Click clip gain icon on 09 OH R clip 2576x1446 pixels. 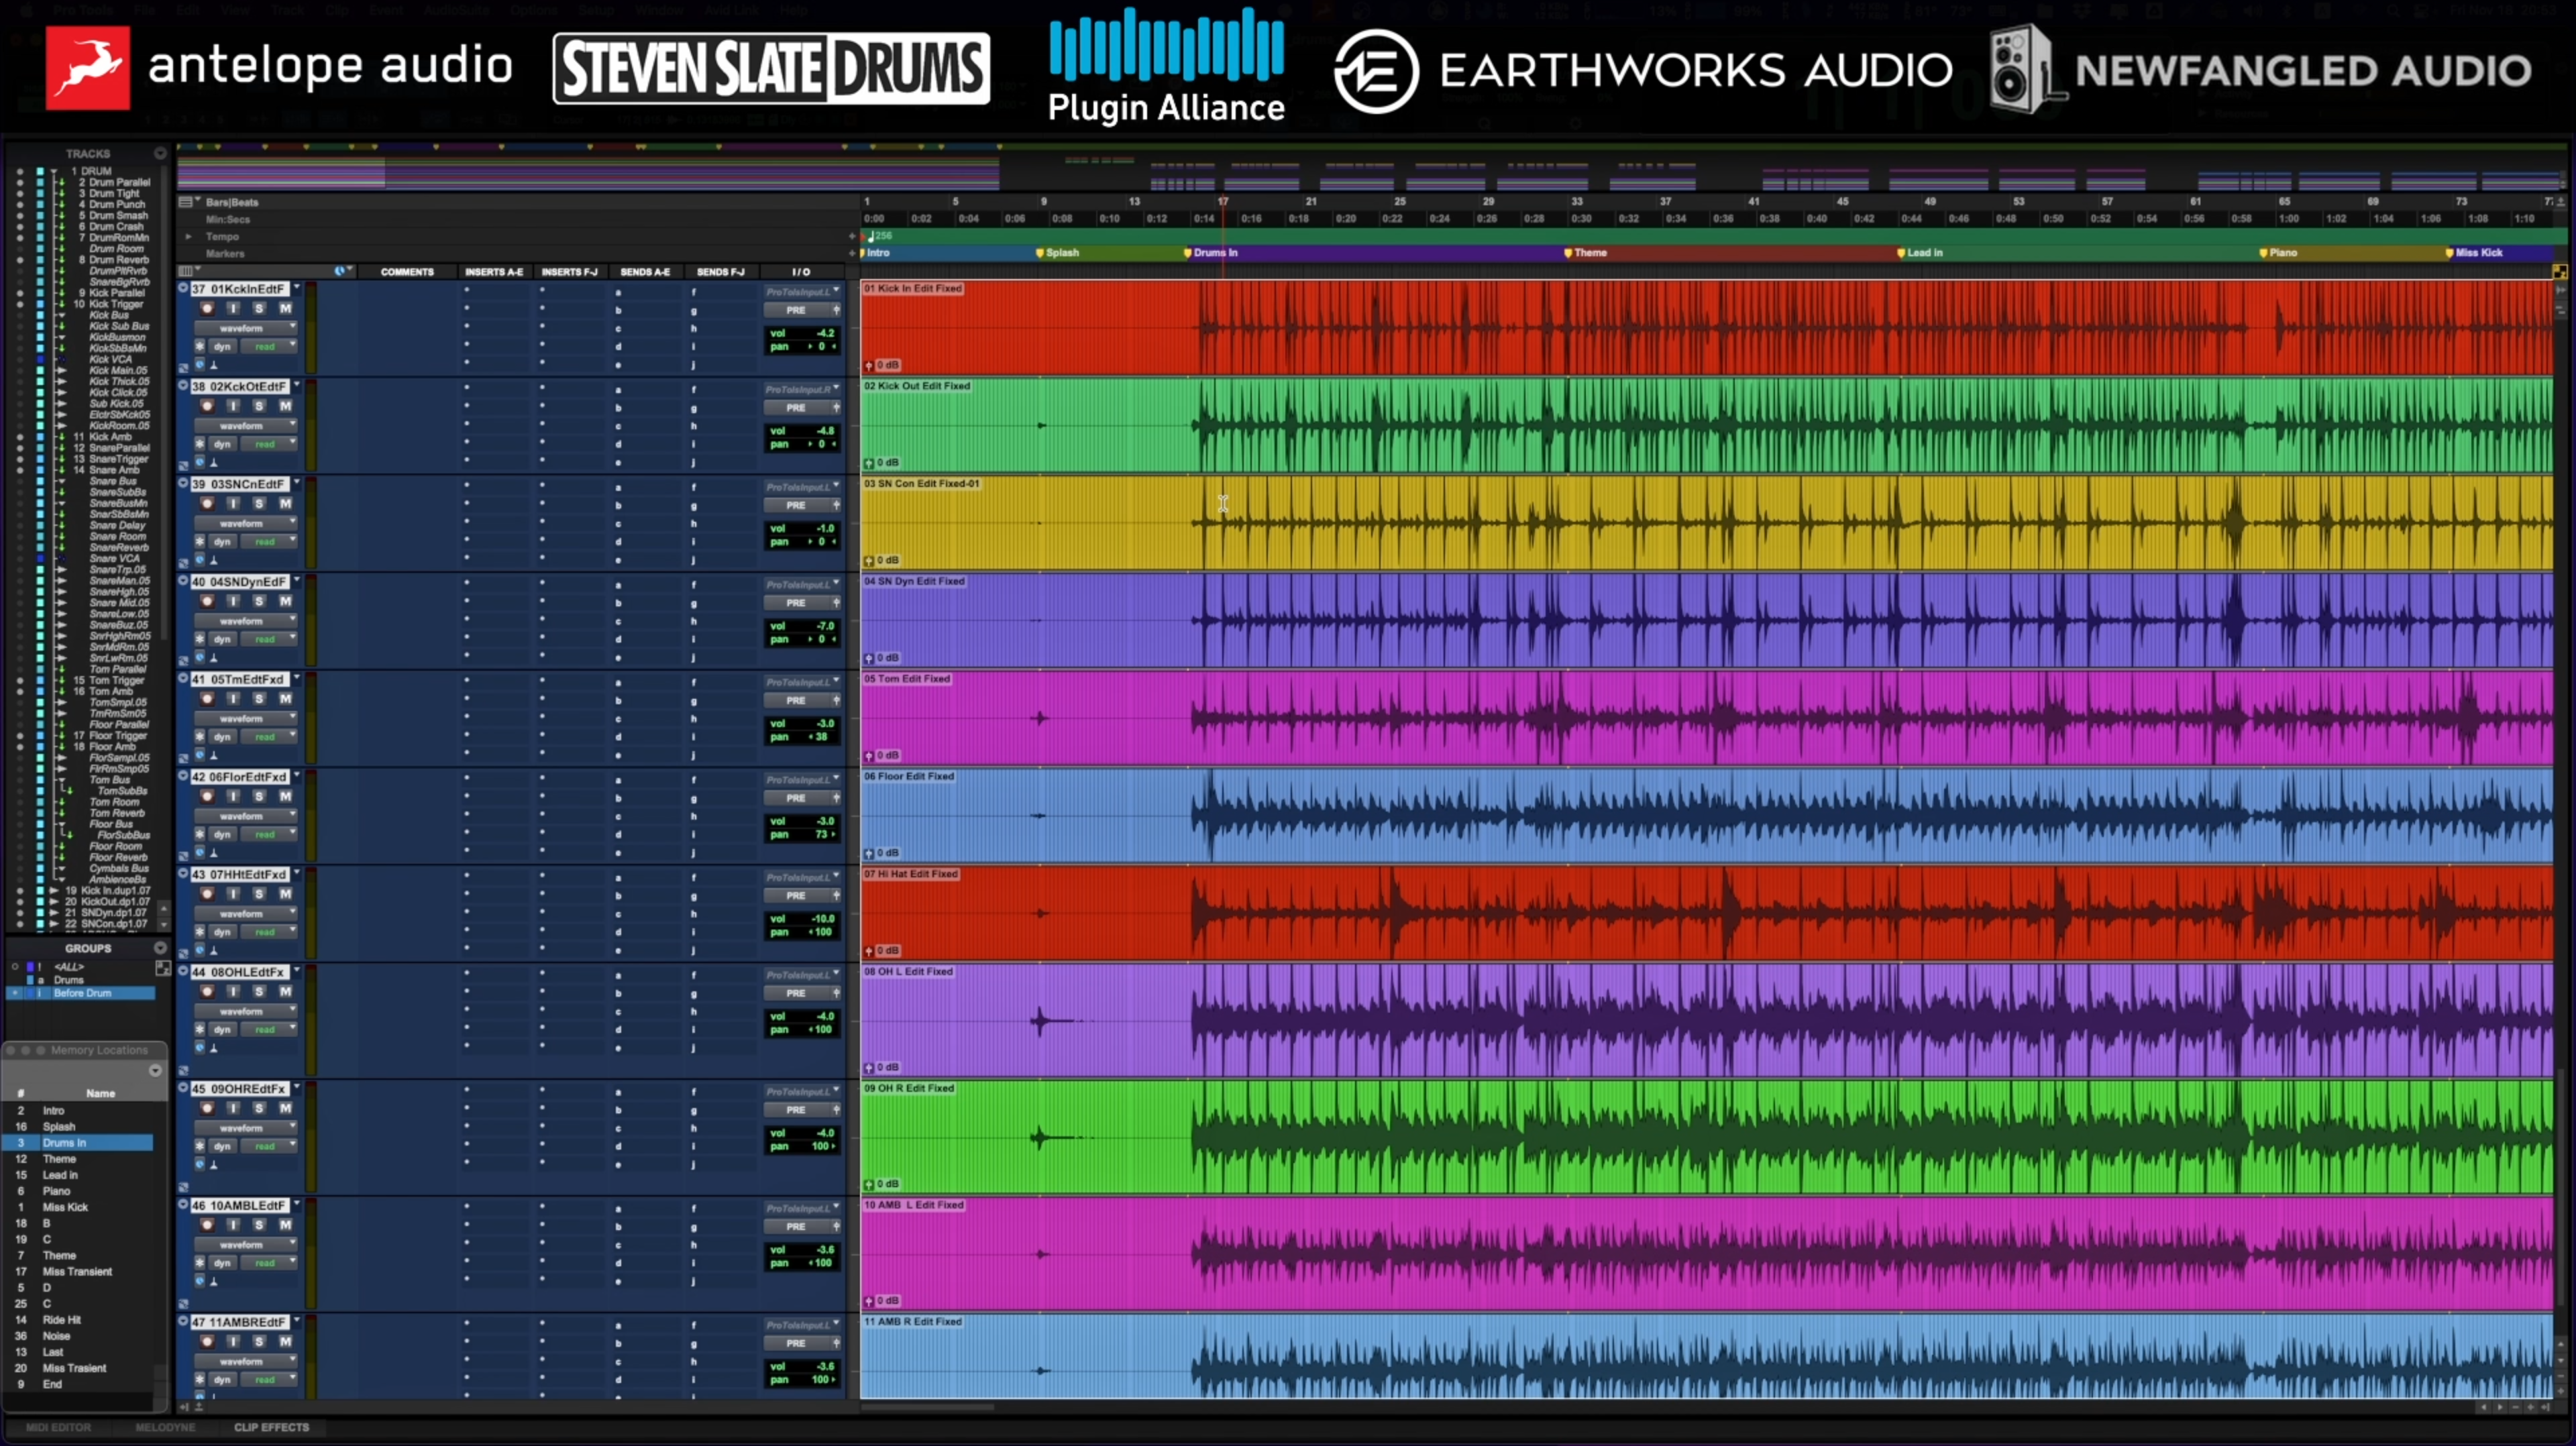(x=869, y=1184)
